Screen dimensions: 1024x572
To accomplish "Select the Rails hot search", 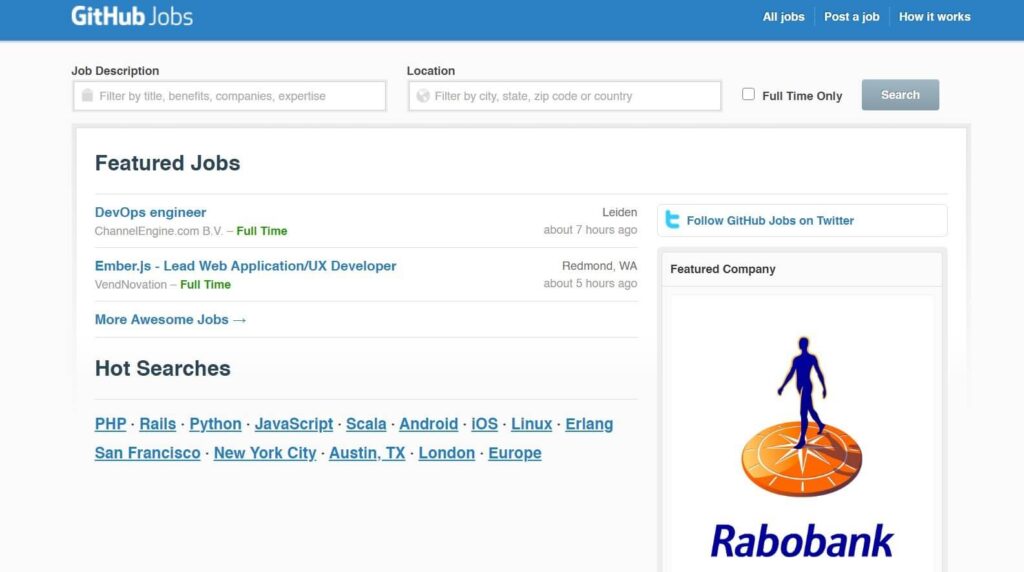I will tap(157, 424).
